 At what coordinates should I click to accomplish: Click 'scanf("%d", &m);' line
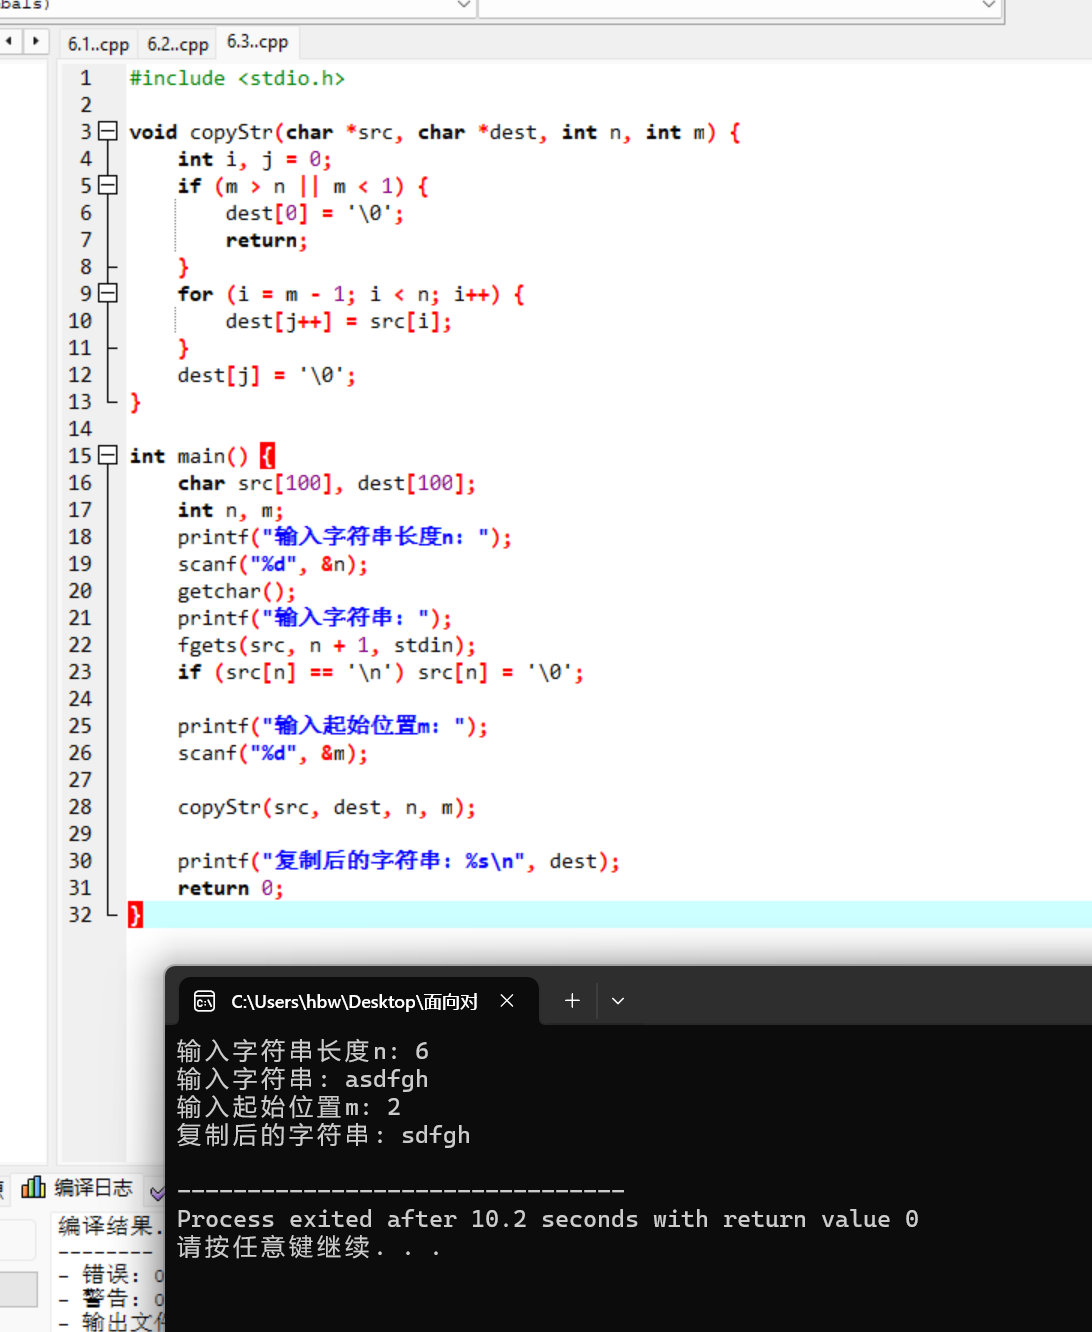point(272,753)
